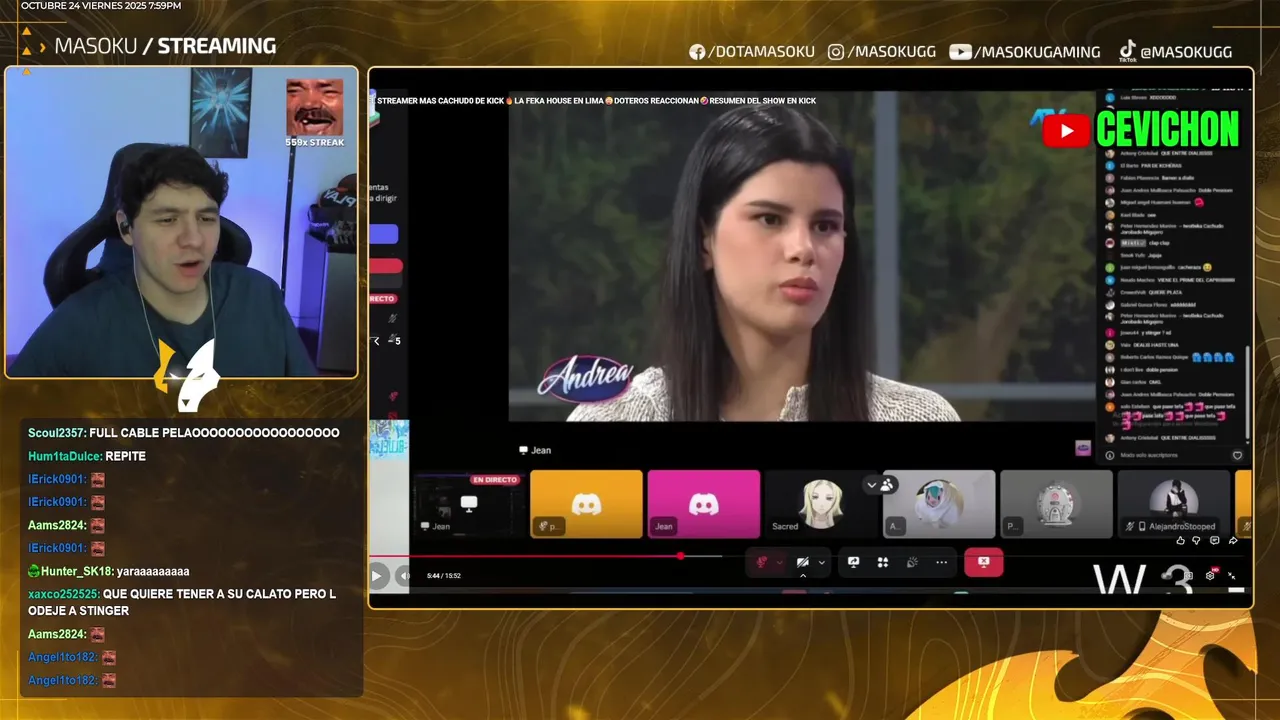1280x720 pixels.
Task: Click the @MASOKUGG handle text
Action: coord(1186,52)
